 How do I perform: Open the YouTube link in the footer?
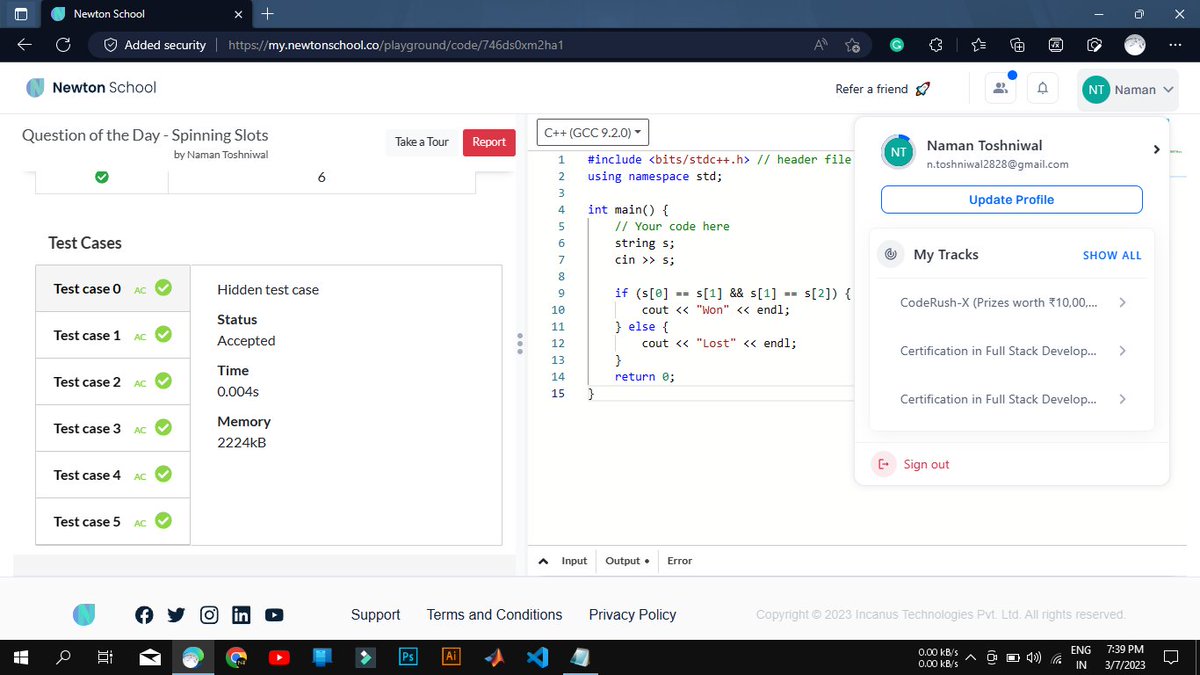[274, 615]
